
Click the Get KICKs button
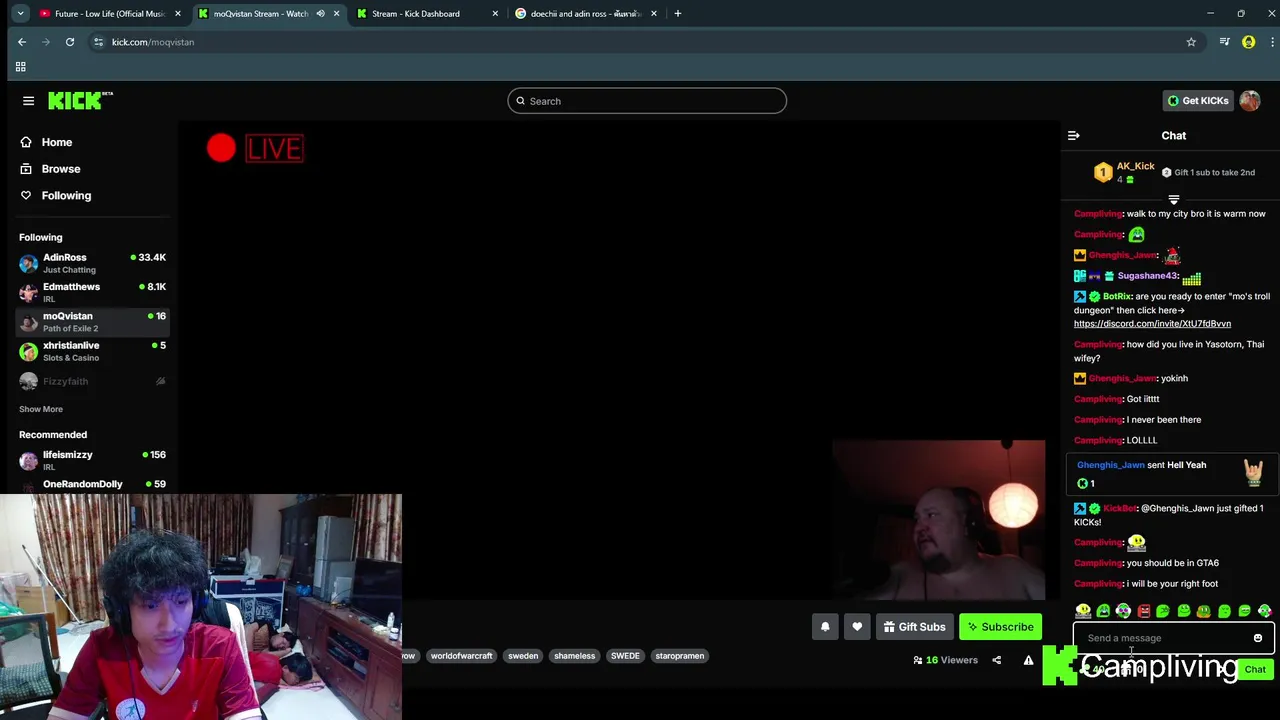pos(1198,101)
